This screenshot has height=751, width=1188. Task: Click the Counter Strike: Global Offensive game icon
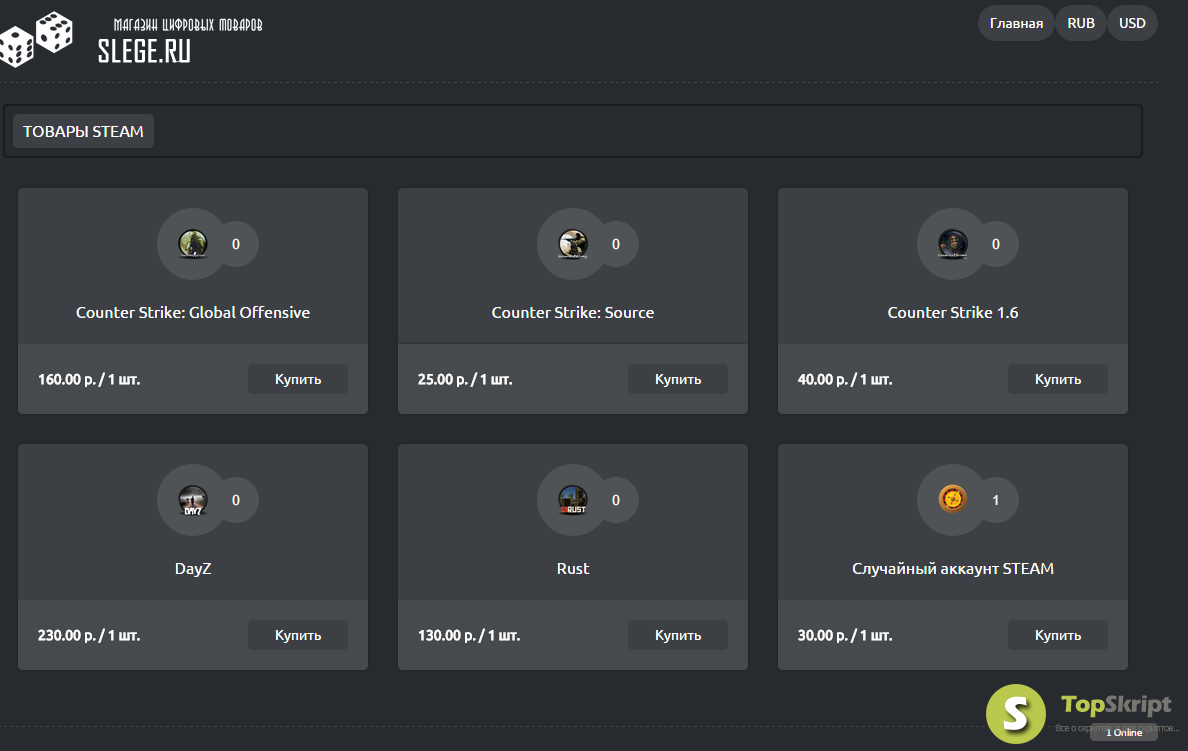(x=192, y=244)
